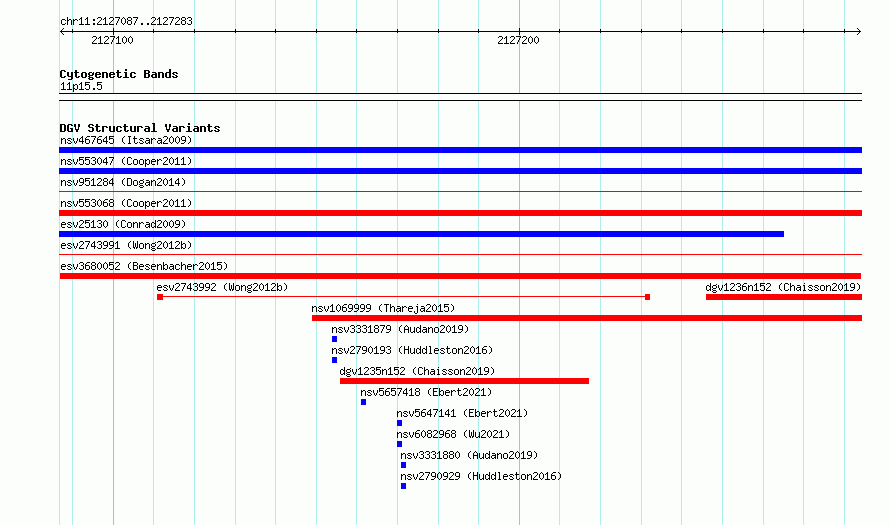Open nsv3331879 (Audano2019) label
The image size is (890, 525).
coord(400,329)
